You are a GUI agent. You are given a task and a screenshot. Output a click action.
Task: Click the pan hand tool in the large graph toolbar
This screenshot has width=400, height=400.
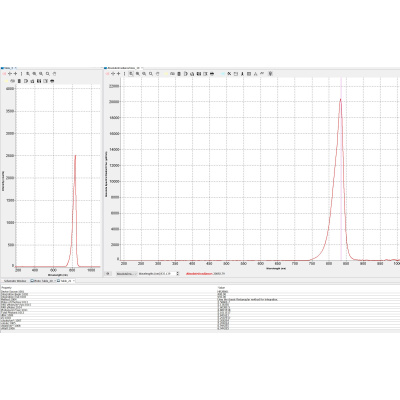(157, 74)
